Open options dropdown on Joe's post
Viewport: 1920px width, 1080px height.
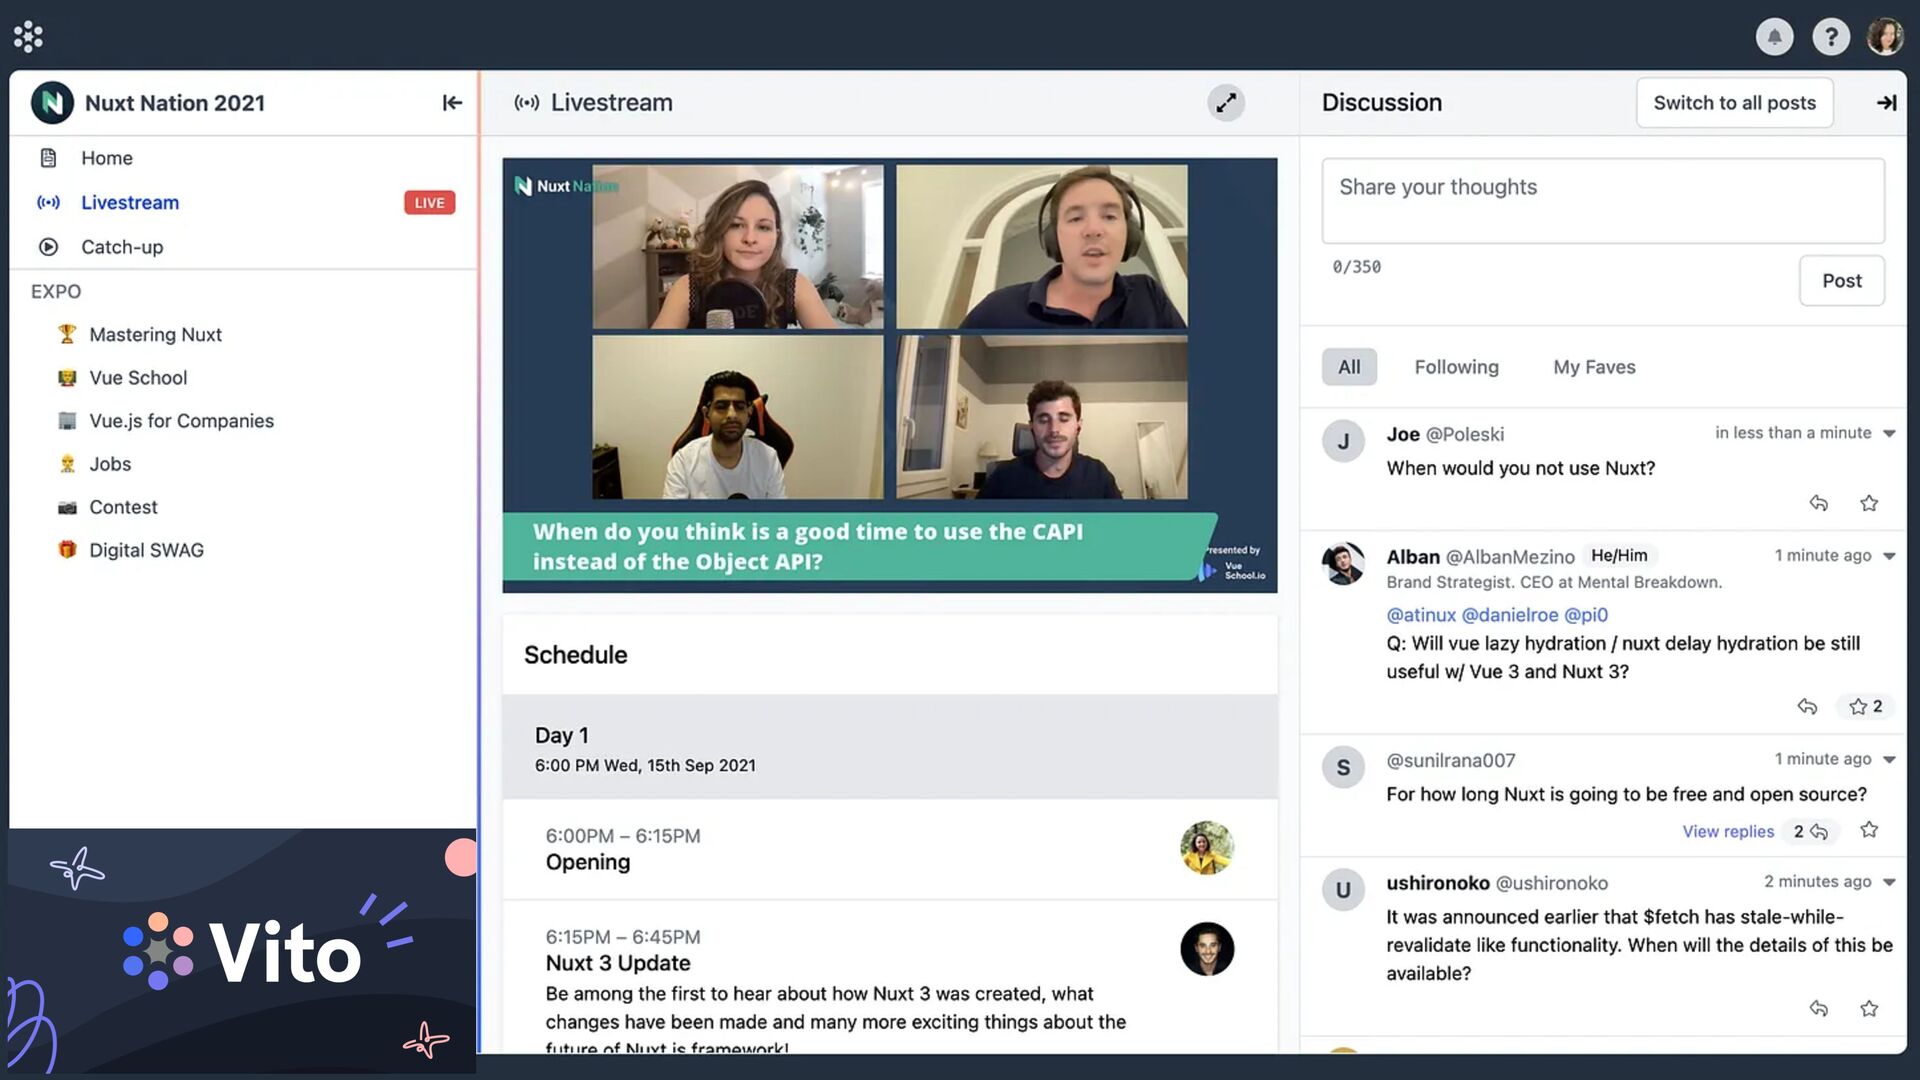(1889, 433)
